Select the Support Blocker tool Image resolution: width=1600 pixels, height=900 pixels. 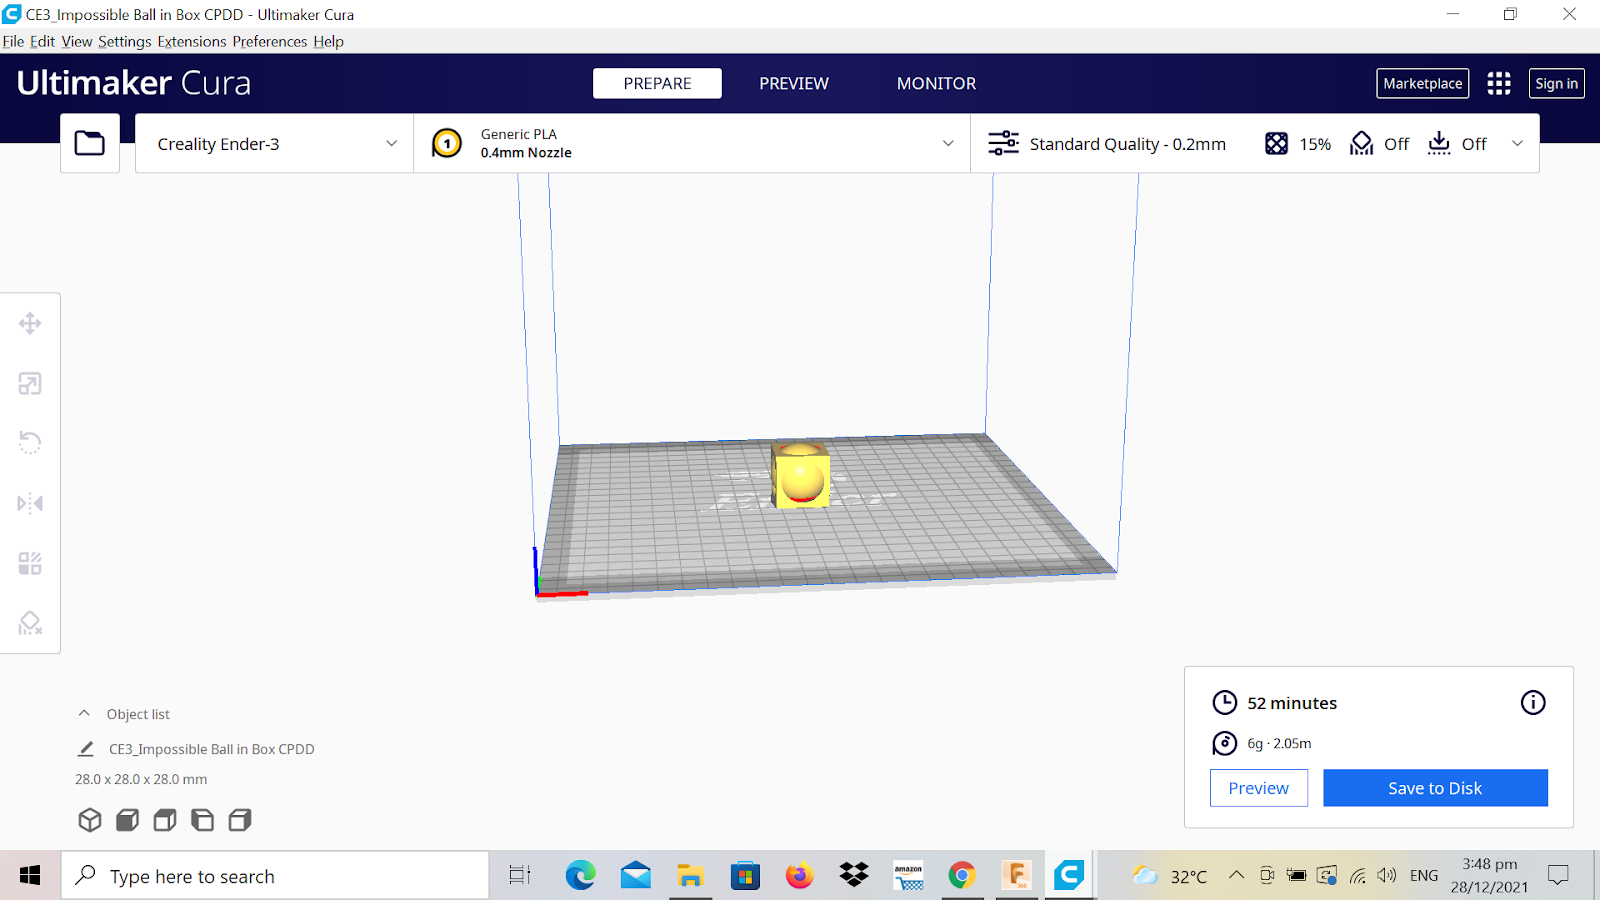tap(30, 623)
